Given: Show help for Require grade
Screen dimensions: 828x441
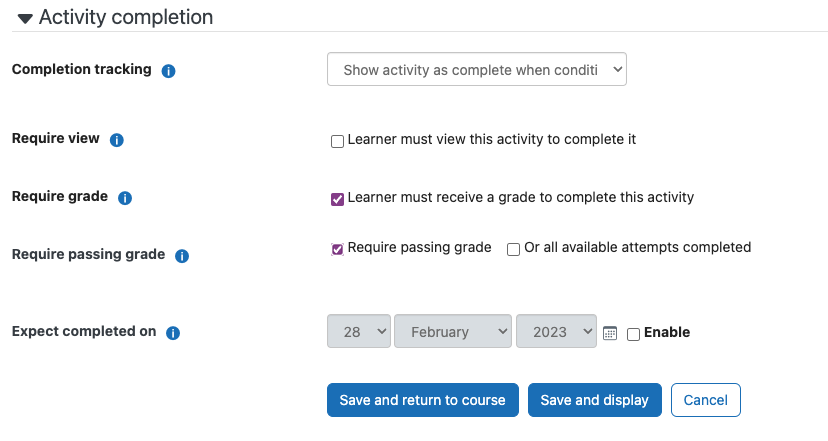Looking at the screenshot, I should 125,198.
